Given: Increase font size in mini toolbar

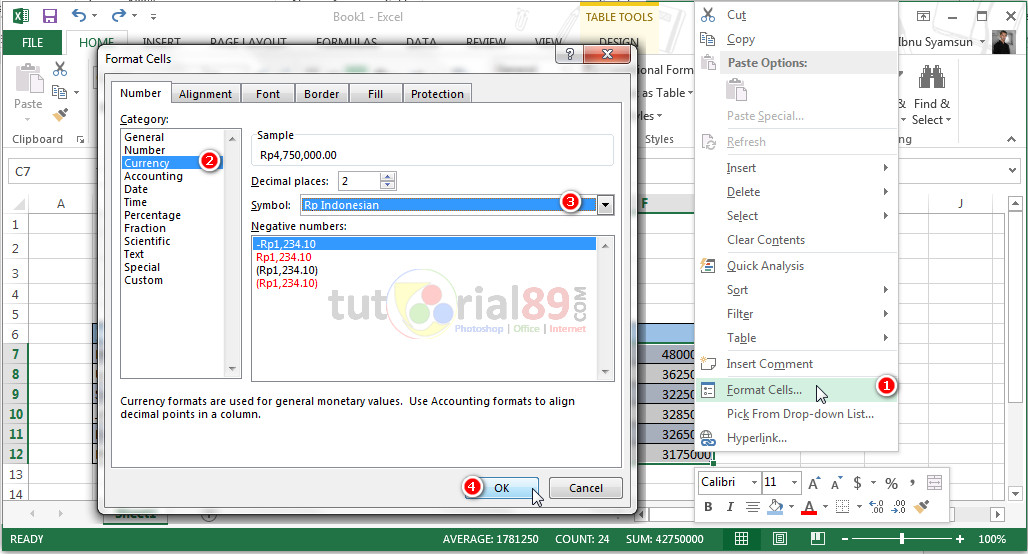Looking at the screenshot, I should click(814, 483).
